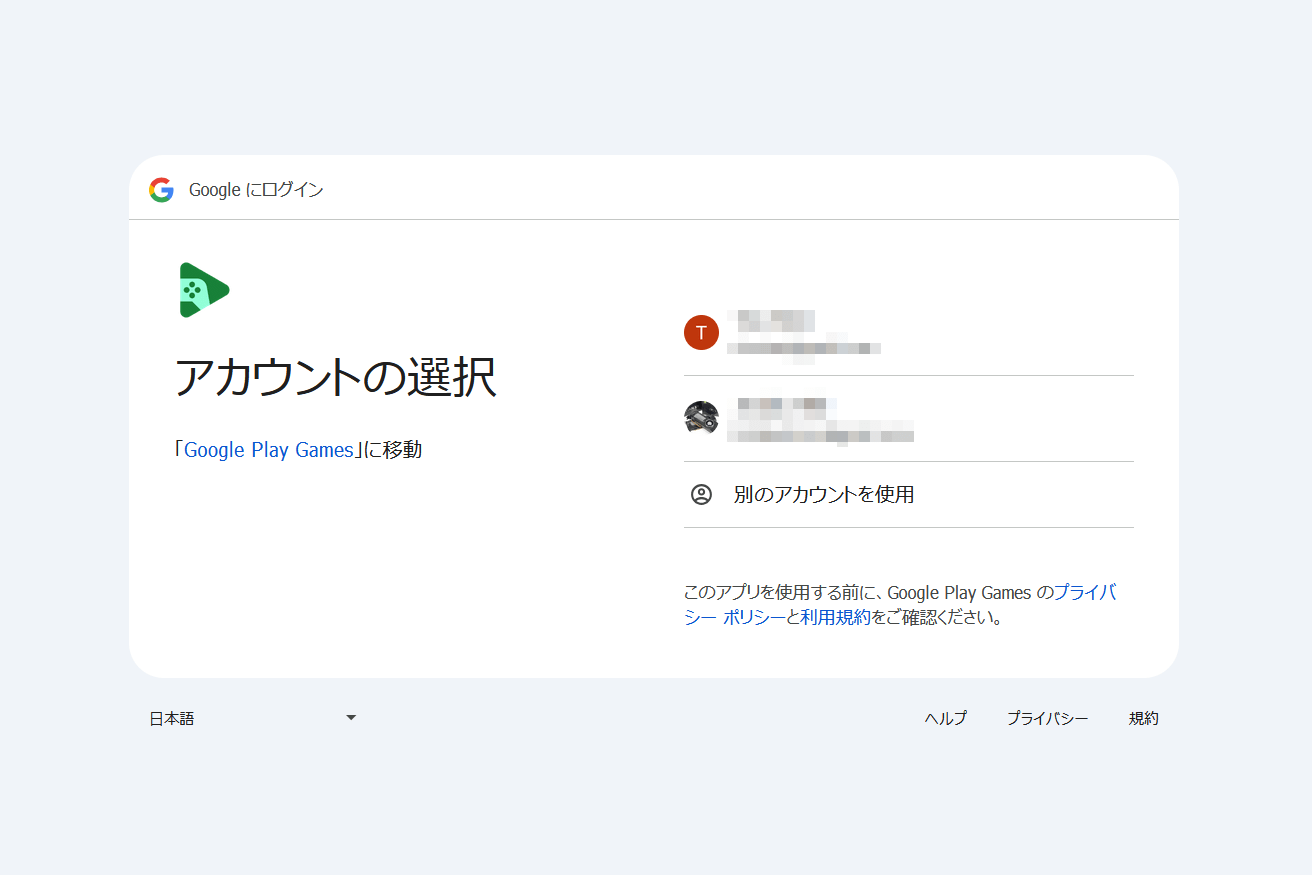This screenshot has width=1312, height=875.
Task: Open the Google Play Games link
Action: 269,450
